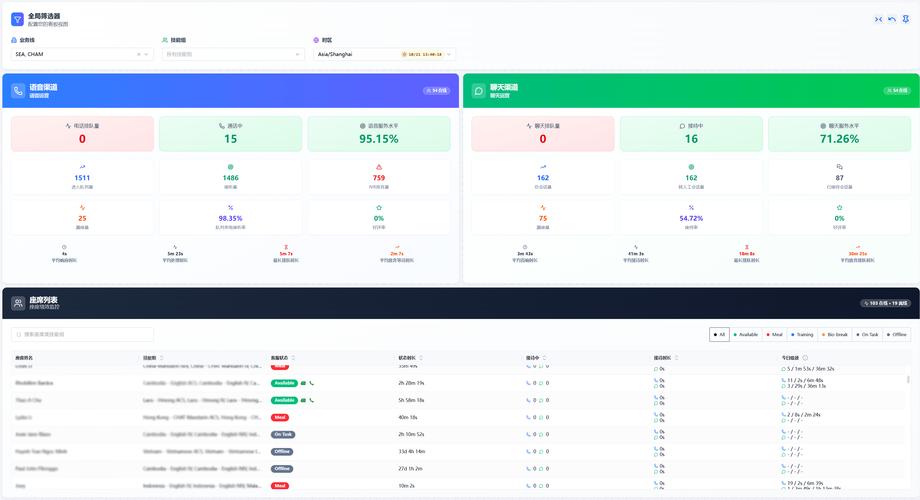Click the agents icon in seat list header

(x=18, y=303)
